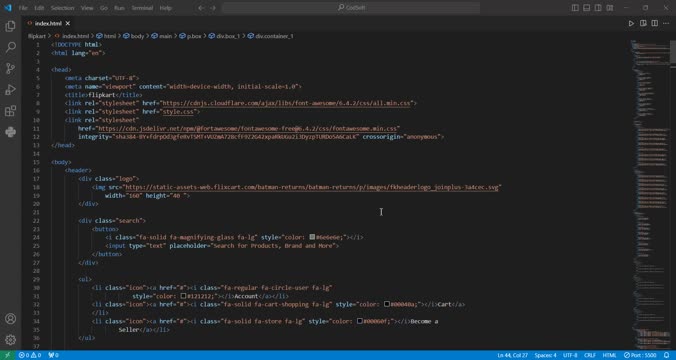Open the Python extension view in activity bar
Screen dimensions: 676x360
coord(10,132)
